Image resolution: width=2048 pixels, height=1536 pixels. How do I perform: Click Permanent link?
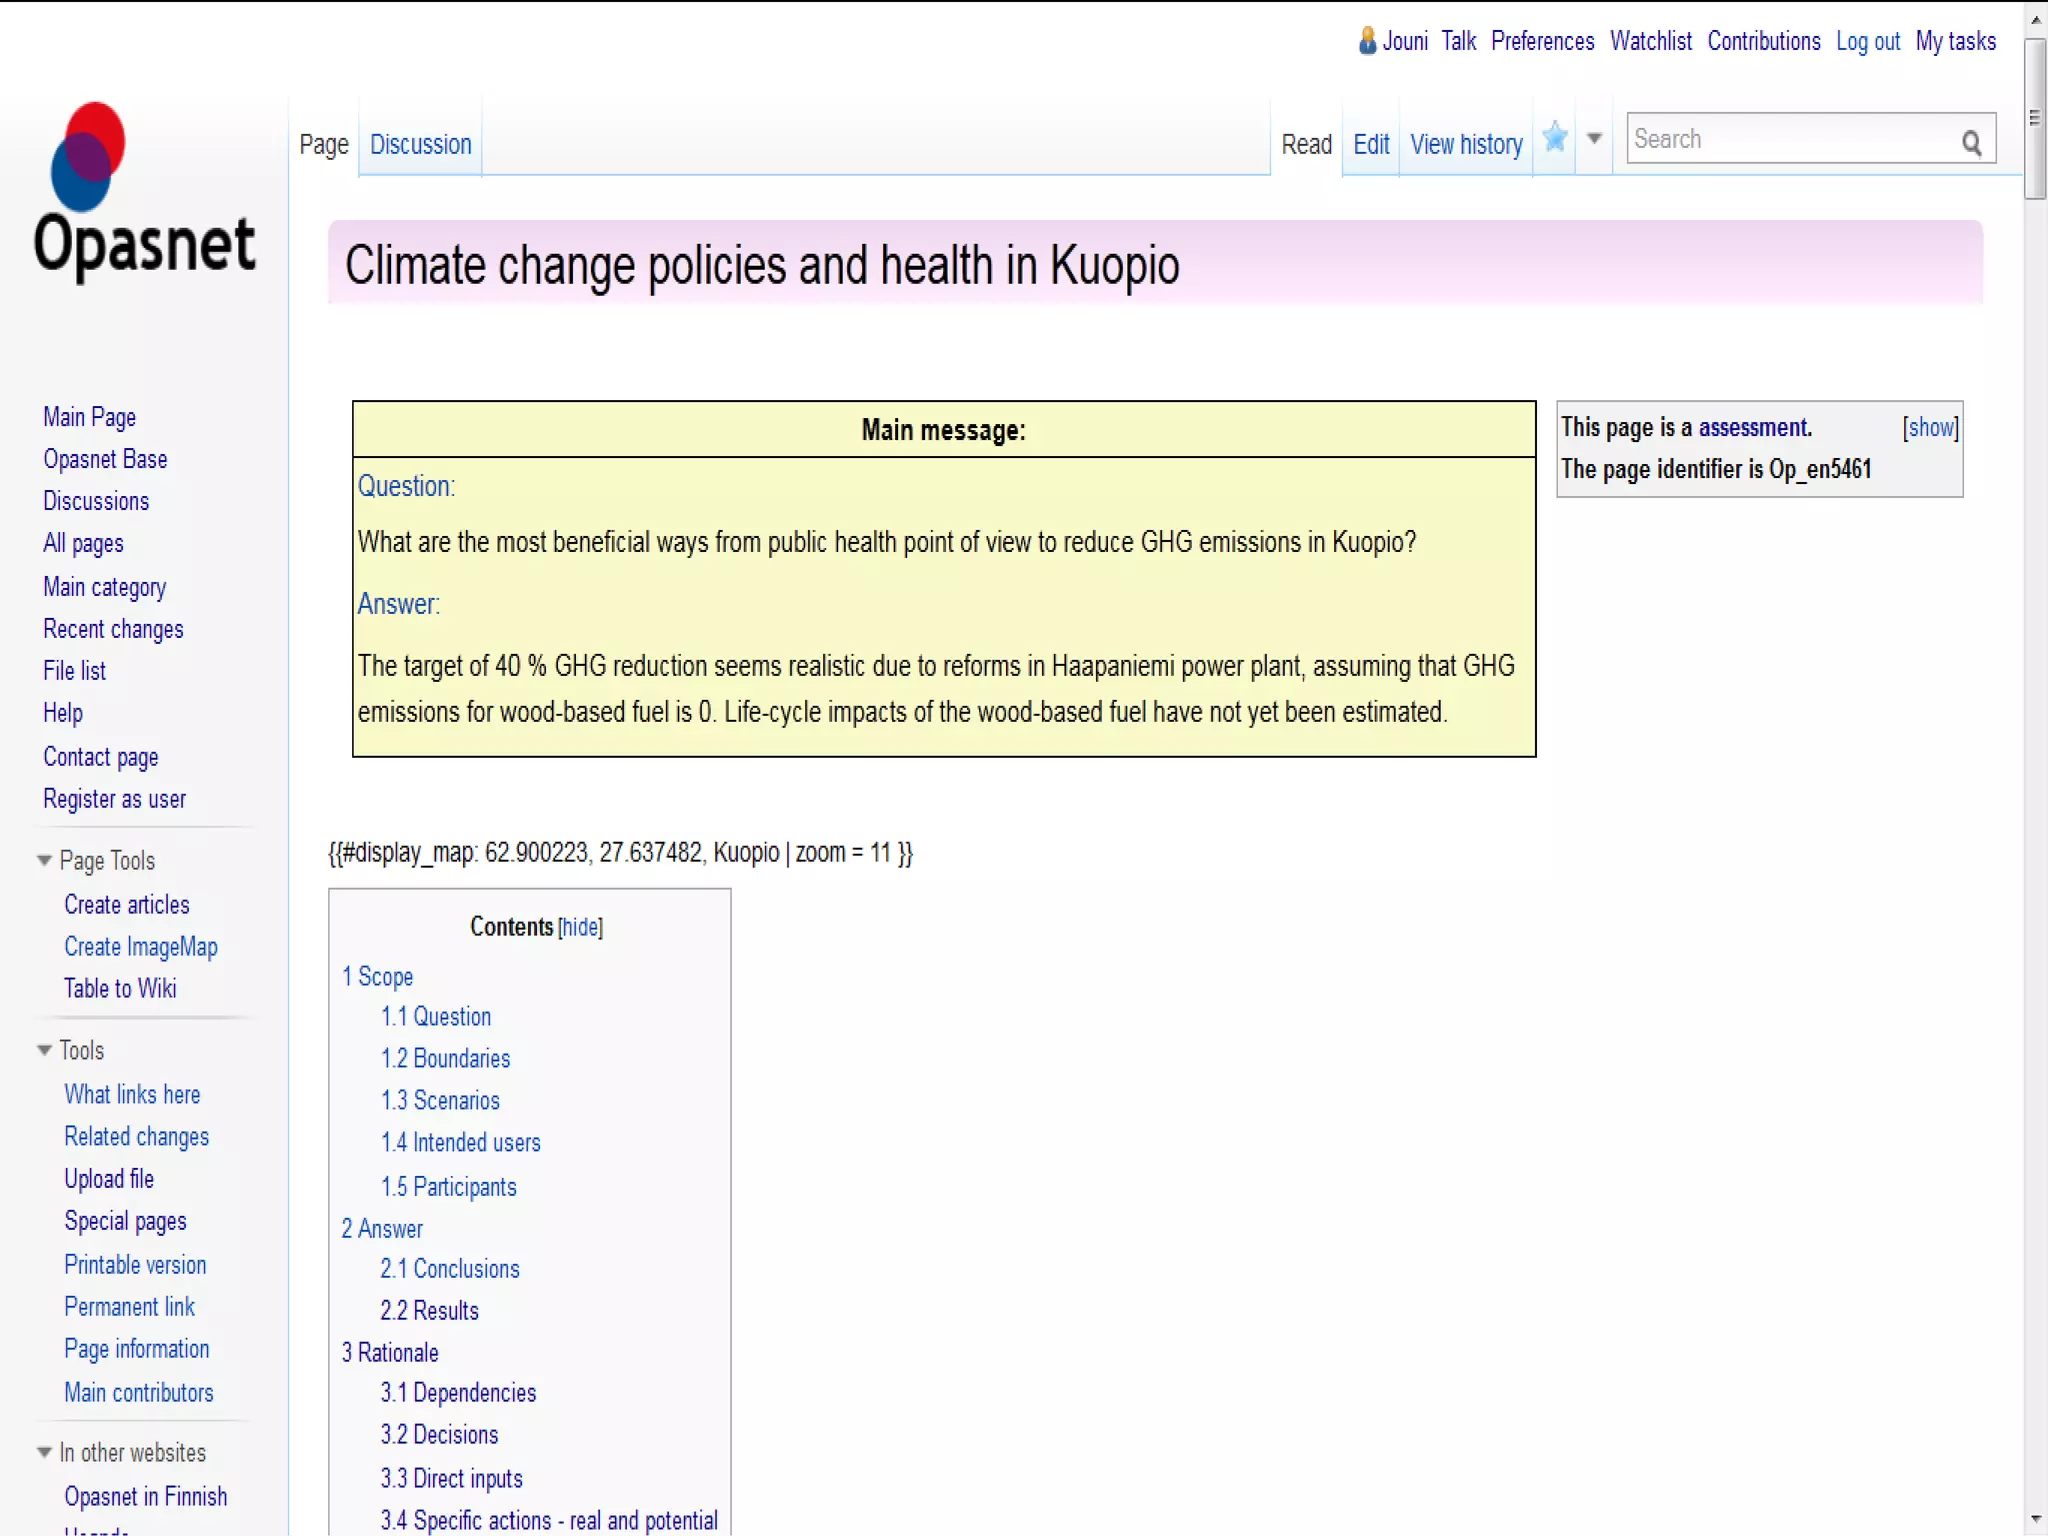(129, 1307)
